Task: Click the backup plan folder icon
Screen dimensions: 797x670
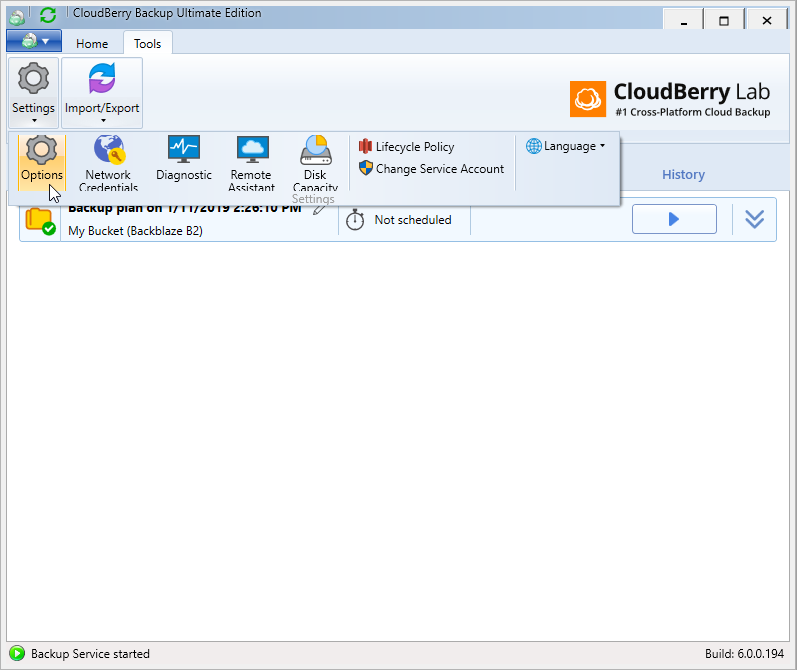Action: click(40, 221)
